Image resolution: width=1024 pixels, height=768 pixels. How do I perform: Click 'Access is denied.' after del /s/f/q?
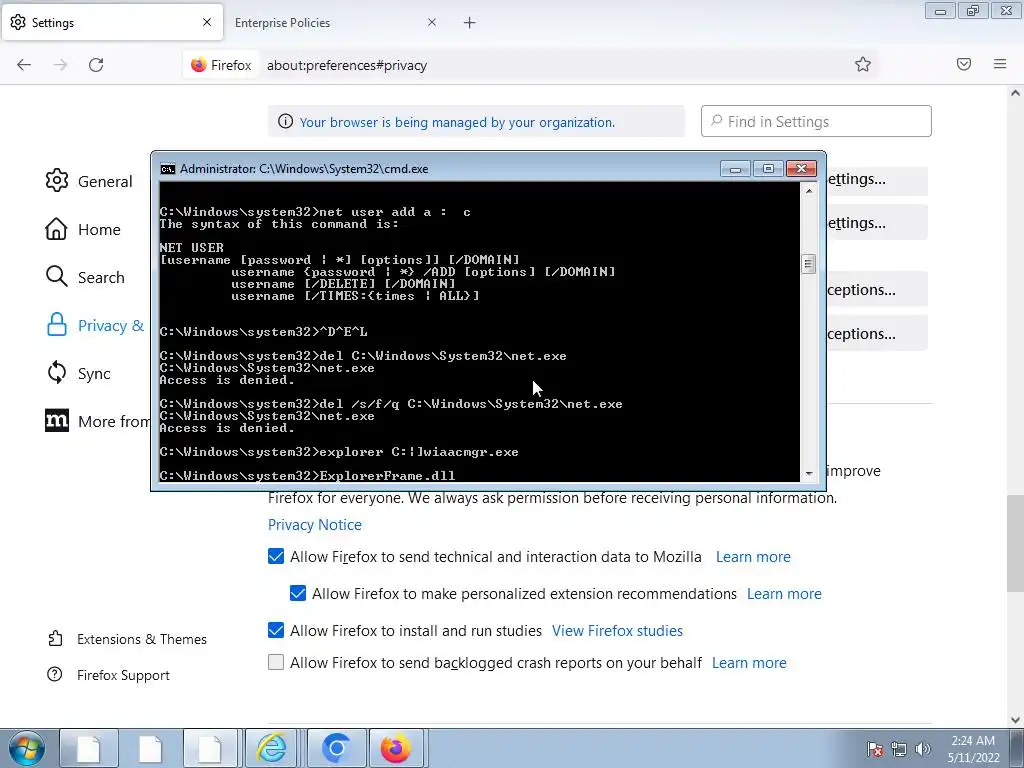(227, 428)
